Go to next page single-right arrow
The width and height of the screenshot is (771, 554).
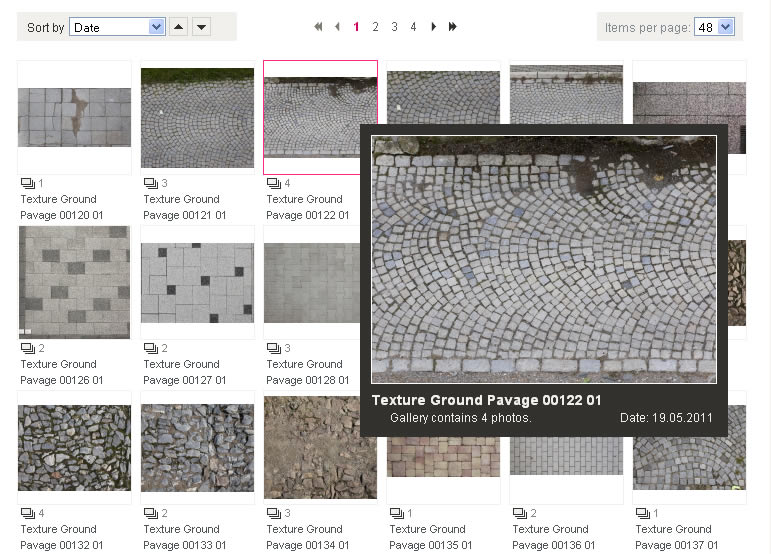pos(433,27)
